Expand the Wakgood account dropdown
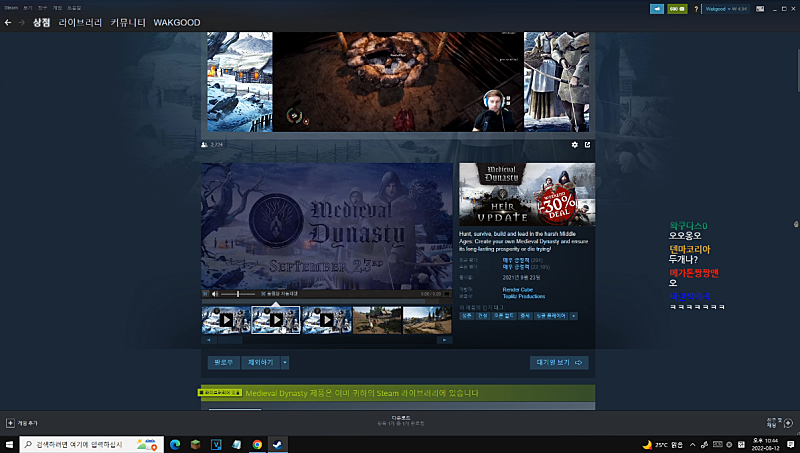800x453 pixels. (726, 9)
